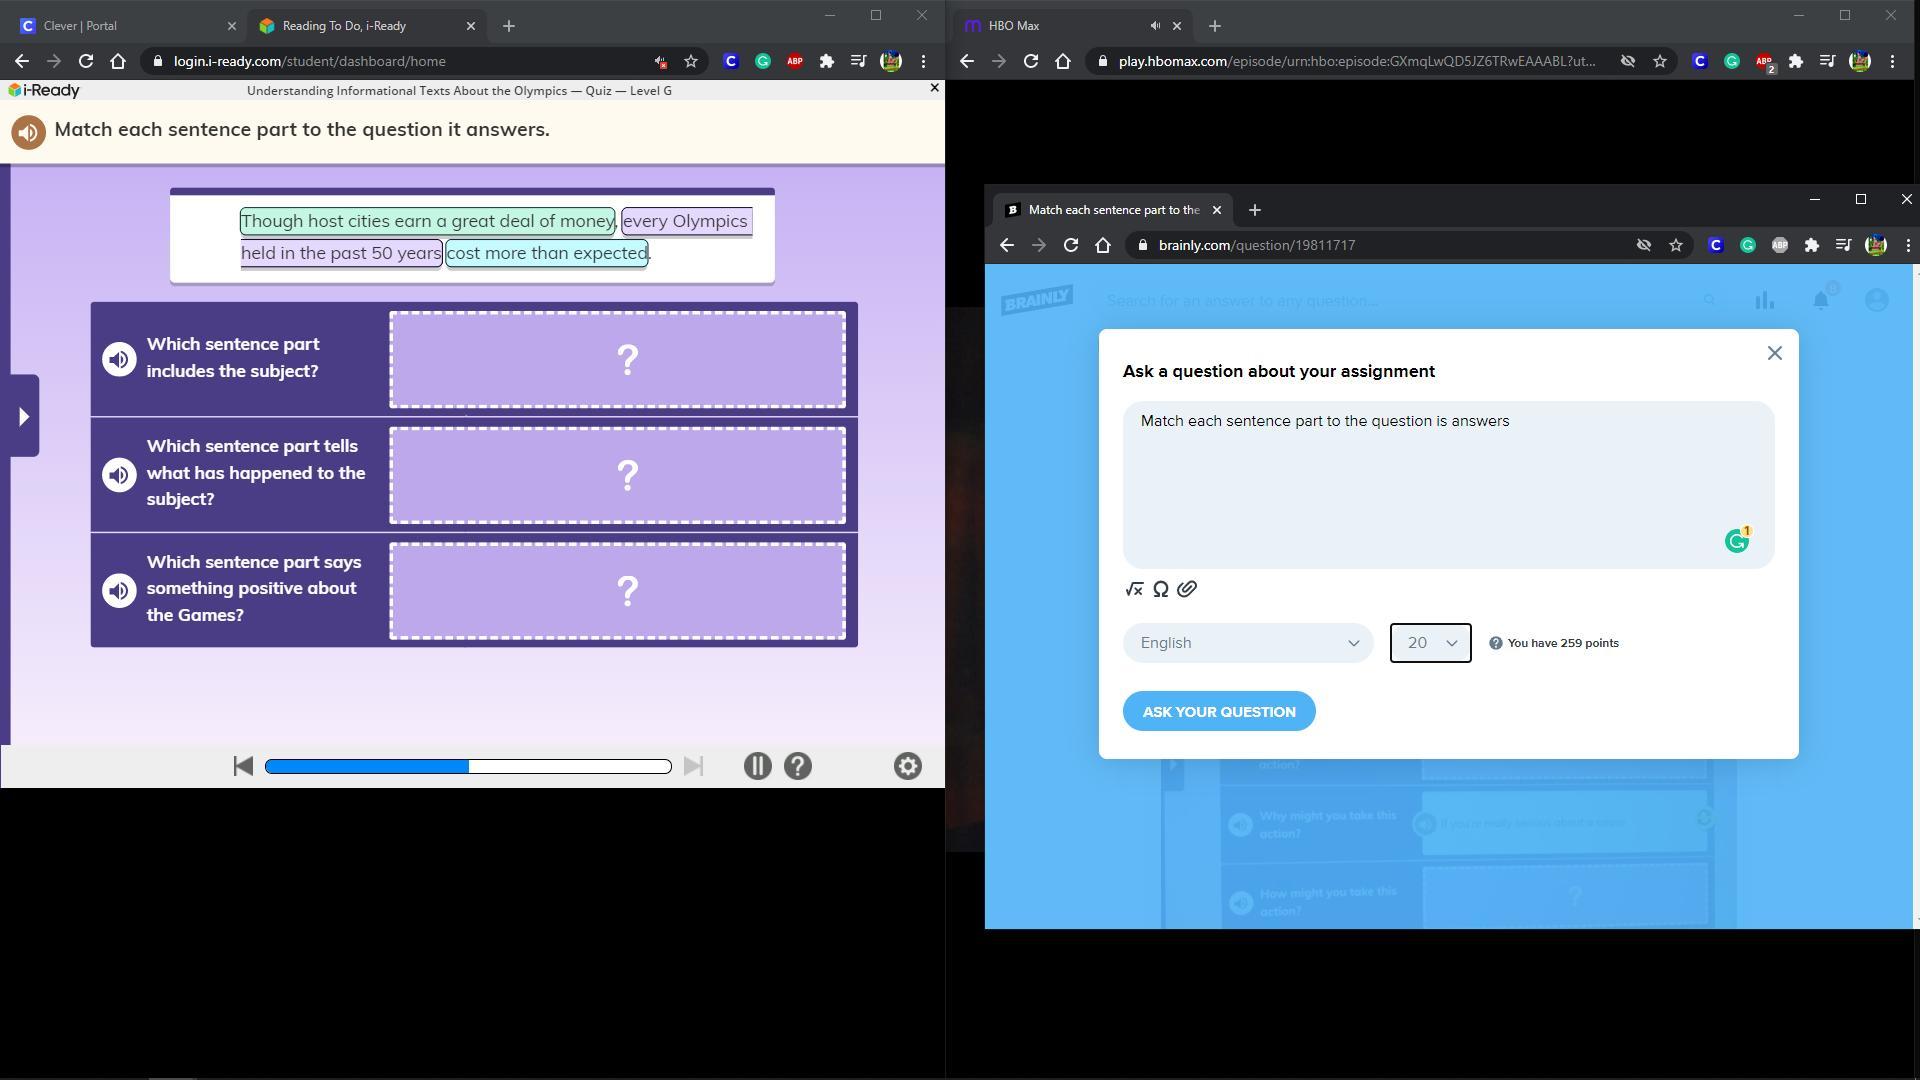Open the English subject dropdown
Viewport: 1920px width, 1080px height.
coord(1248,643)
